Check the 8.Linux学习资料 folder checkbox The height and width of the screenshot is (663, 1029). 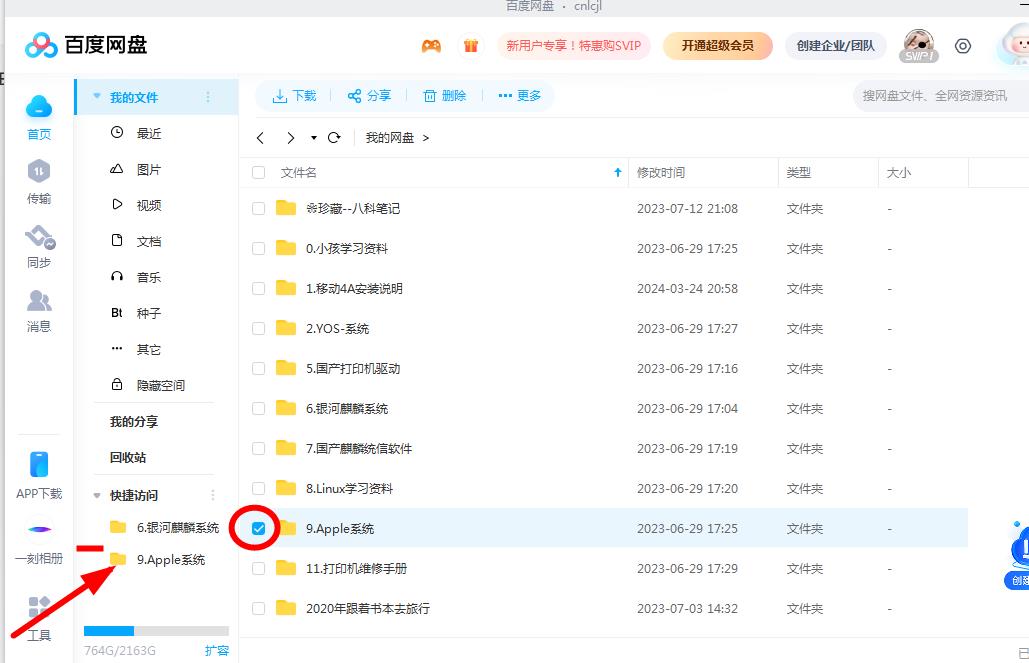click(x=258, y=488)
